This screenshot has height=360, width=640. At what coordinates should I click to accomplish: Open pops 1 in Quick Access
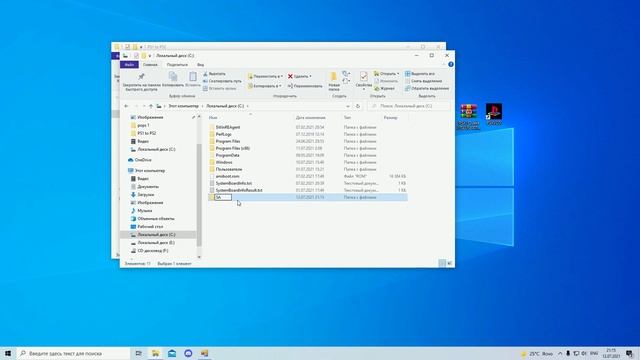coord(143,125)
